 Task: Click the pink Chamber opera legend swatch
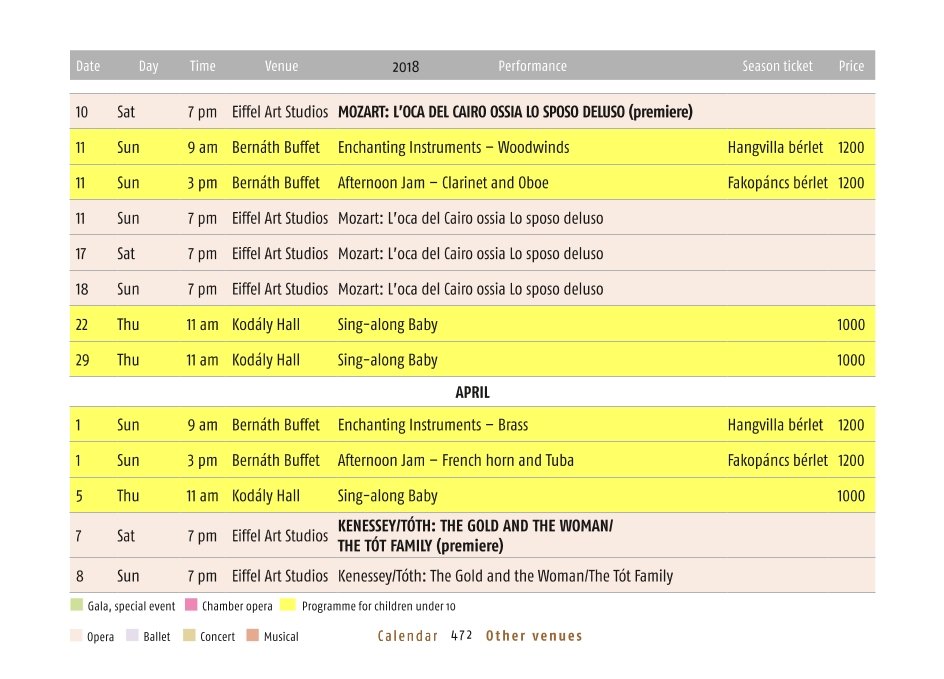[191, 604]
